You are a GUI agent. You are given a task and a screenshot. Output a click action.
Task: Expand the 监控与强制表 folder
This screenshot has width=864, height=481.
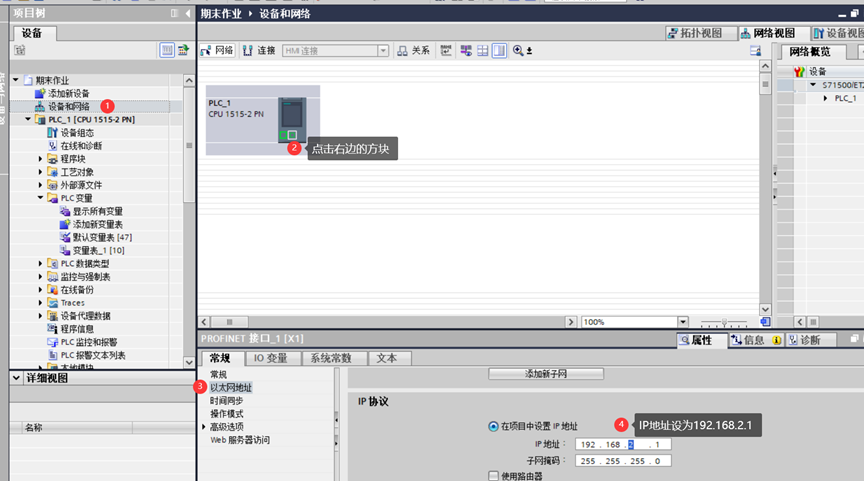tap(40, 277)
